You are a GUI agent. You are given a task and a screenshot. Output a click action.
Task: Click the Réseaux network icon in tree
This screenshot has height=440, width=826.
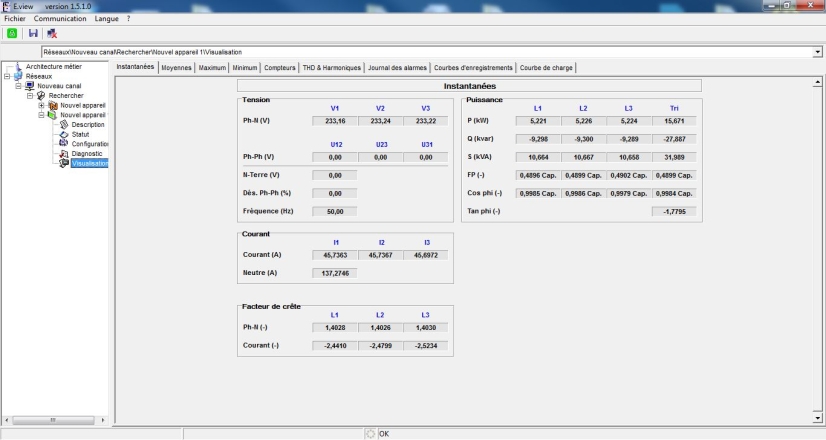[18, 76]
